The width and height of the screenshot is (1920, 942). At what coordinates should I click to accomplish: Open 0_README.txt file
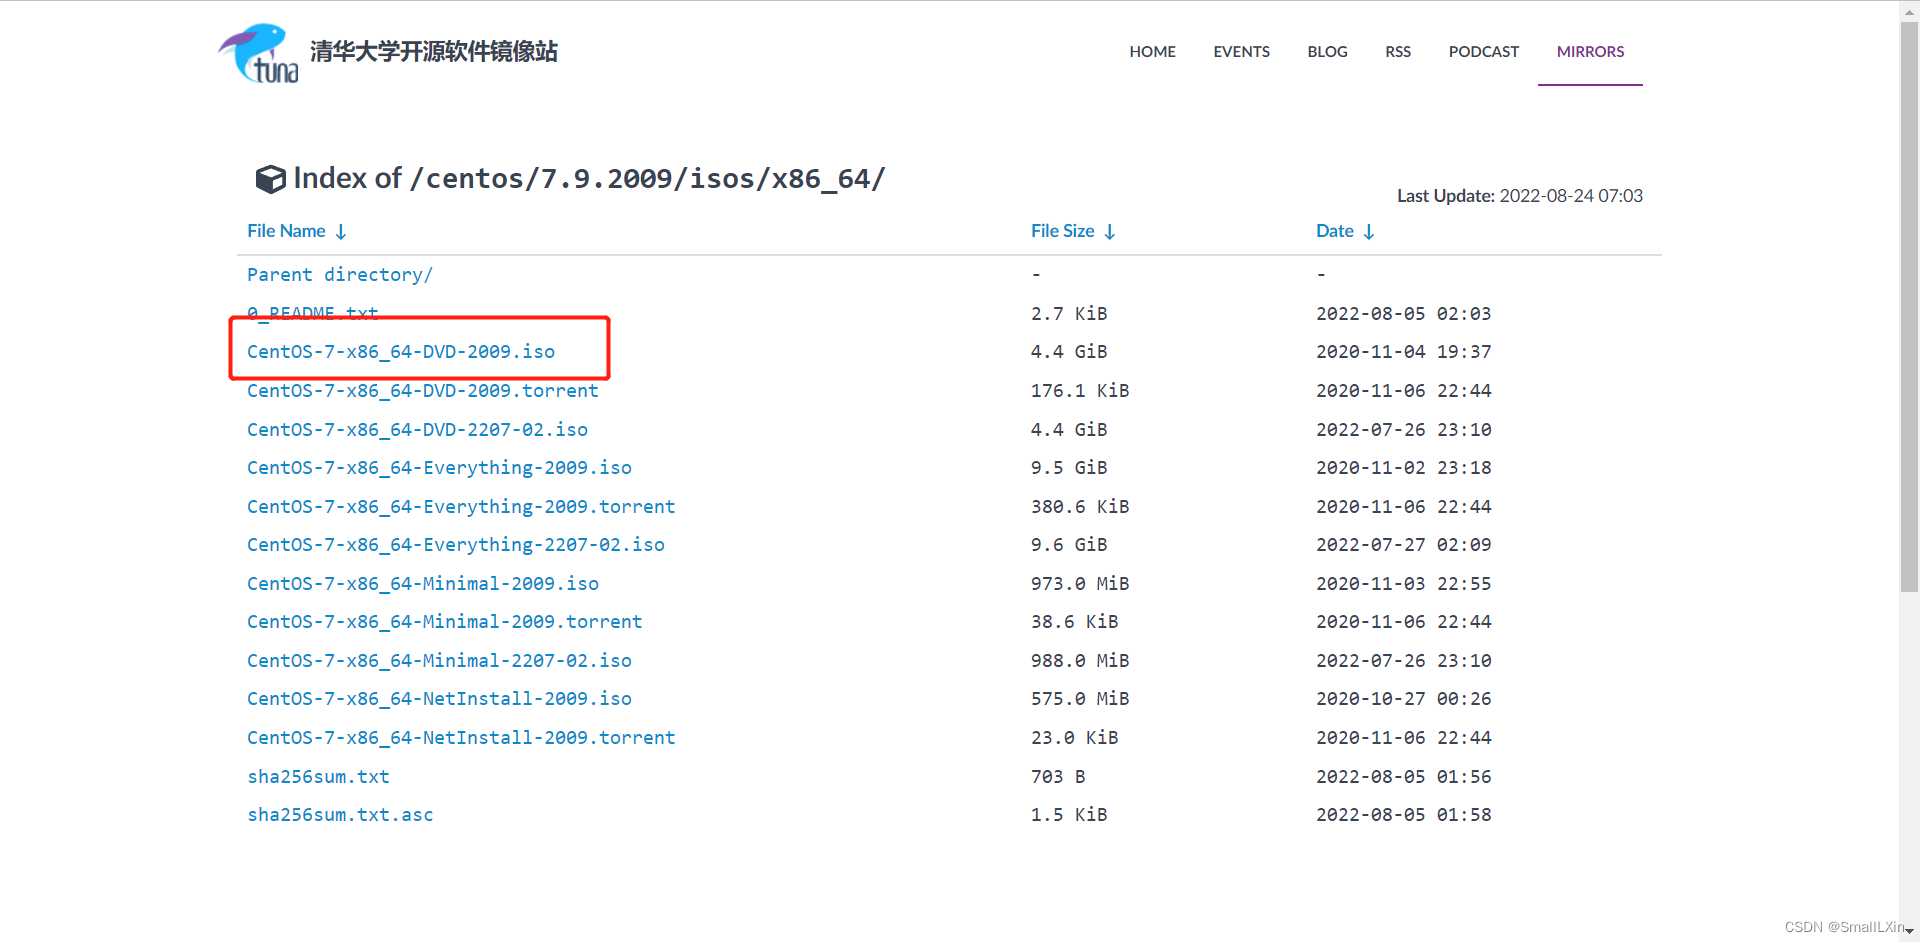pyautogui.click(x=313, y=313)
